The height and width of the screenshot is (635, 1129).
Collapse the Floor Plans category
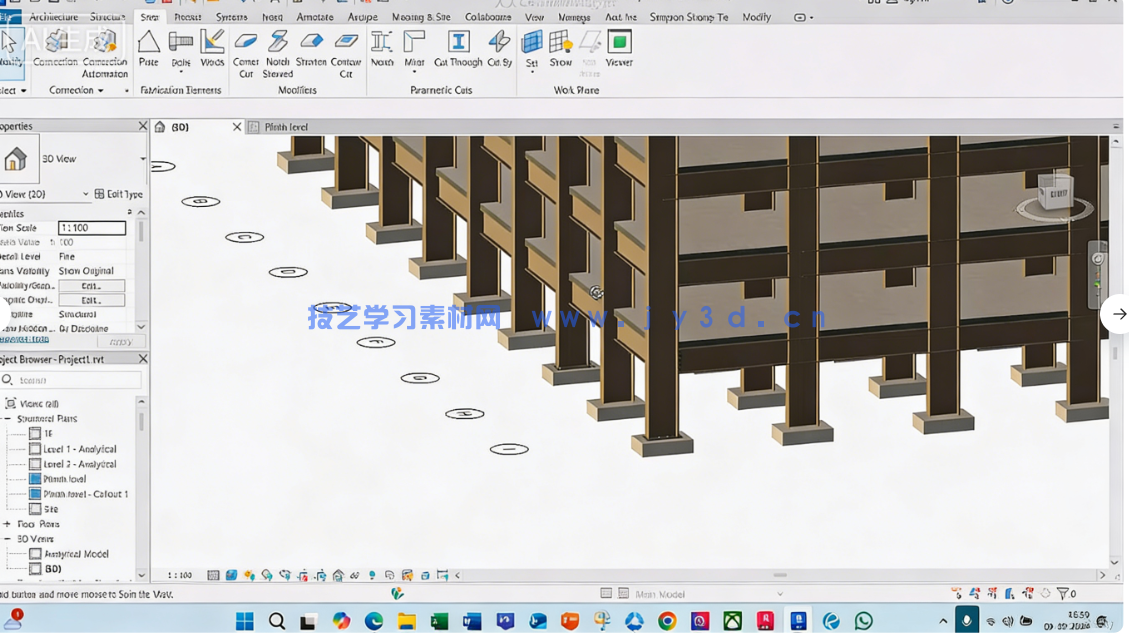[x=6, y=524]
